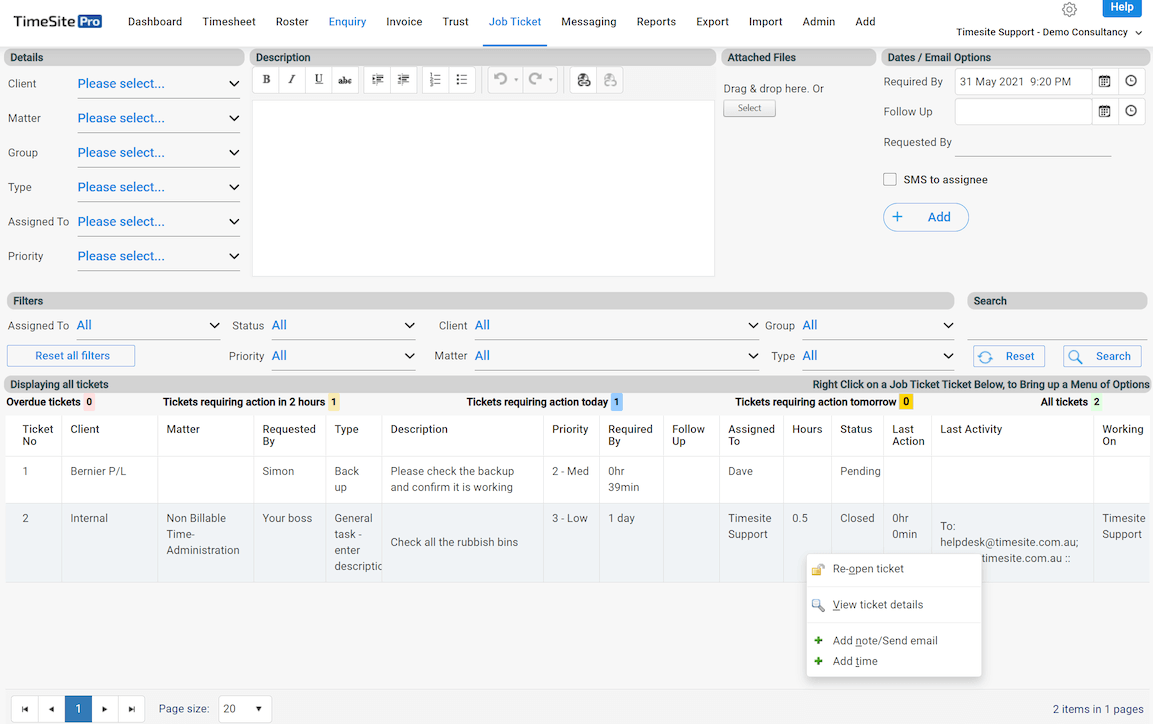Open the Type dropdown in Details

(158, 187)
